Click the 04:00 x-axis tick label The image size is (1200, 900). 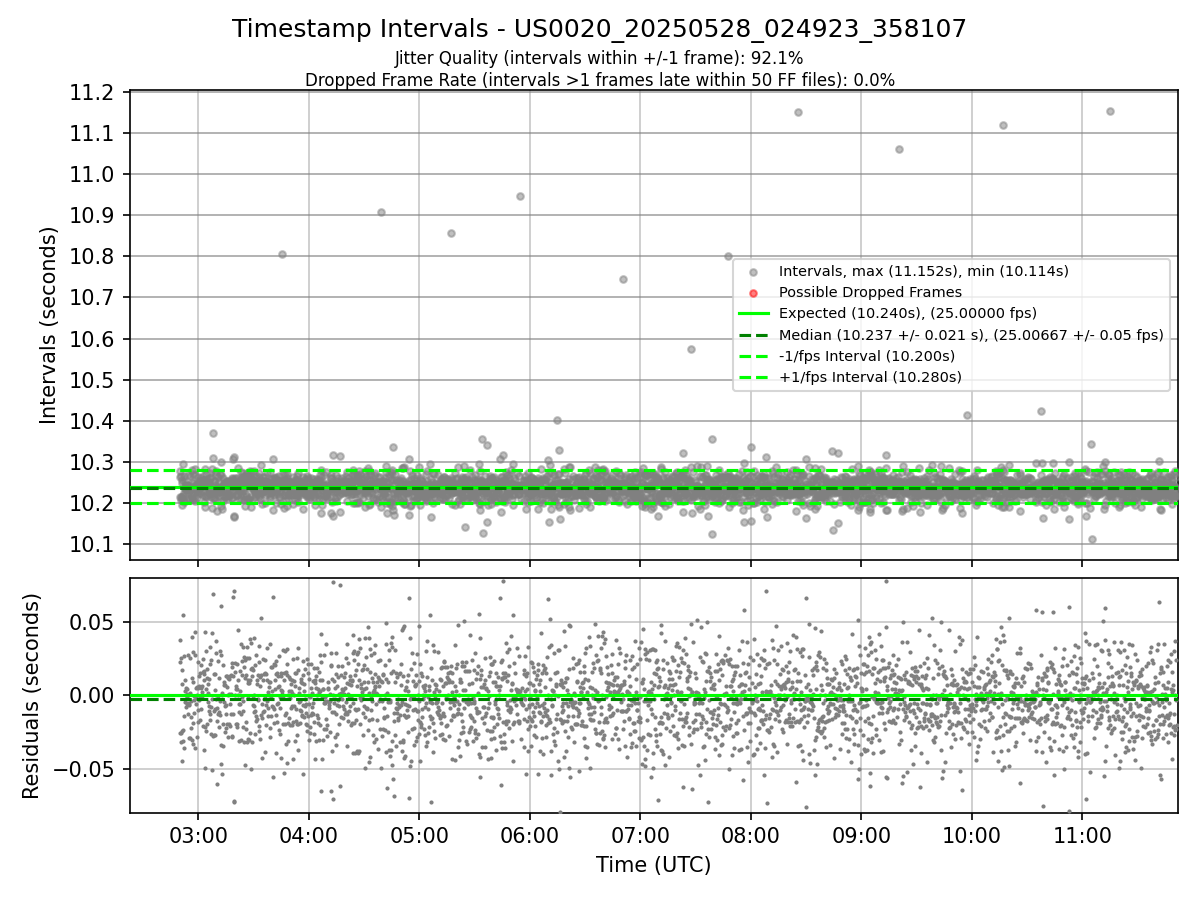coord(308,834)
